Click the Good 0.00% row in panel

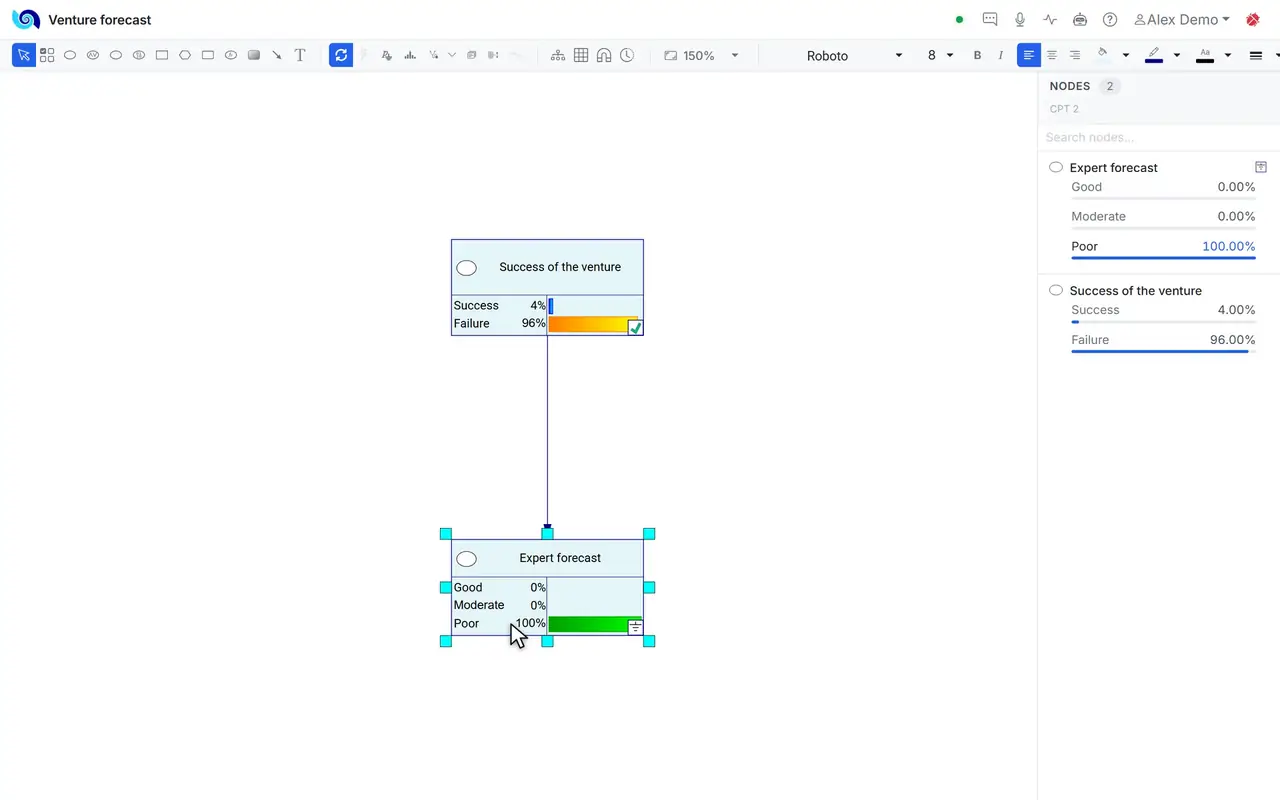1163,188
